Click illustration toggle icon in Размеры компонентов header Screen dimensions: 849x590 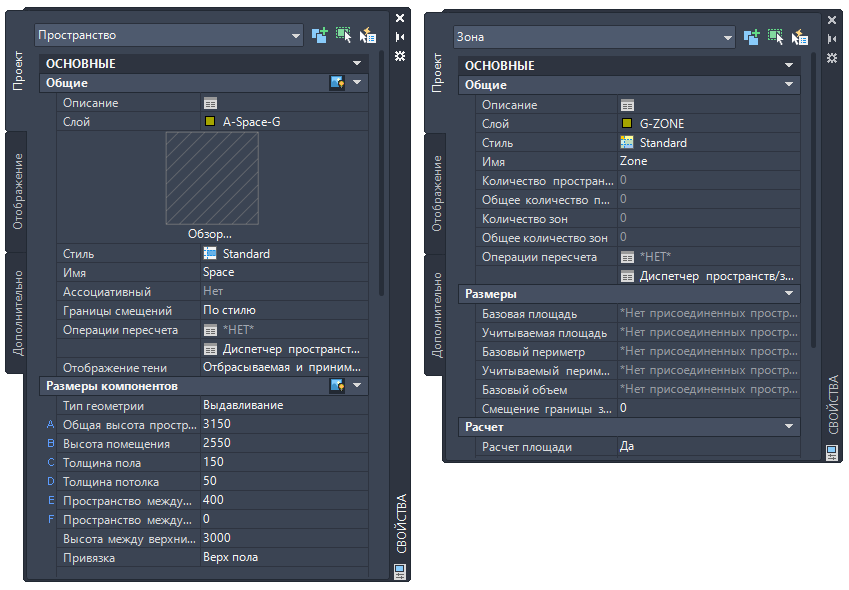pyautogui.click(x=337, y=386)
